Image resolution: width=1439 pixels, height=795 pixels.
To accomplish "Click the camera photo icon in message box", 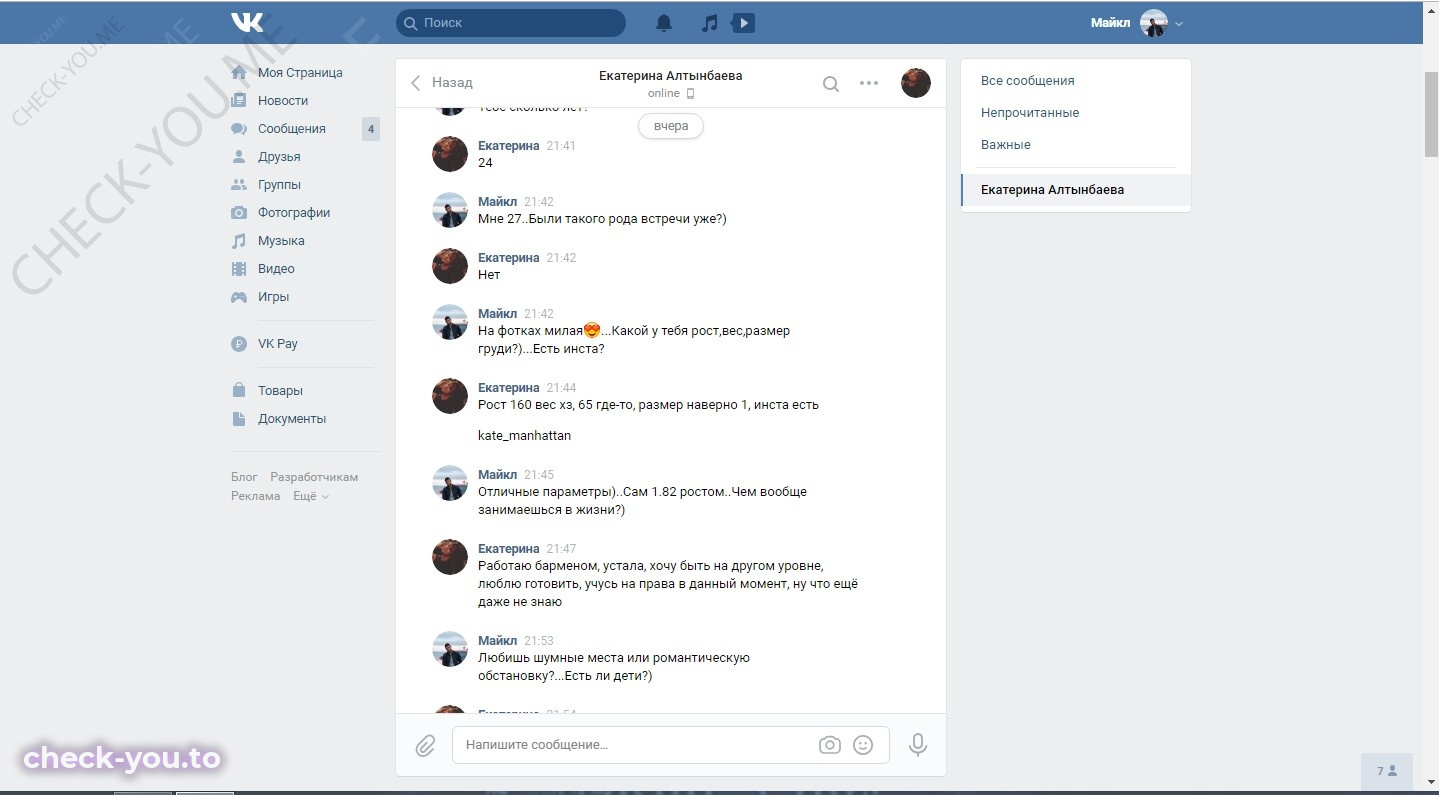I will pos(829,745).
